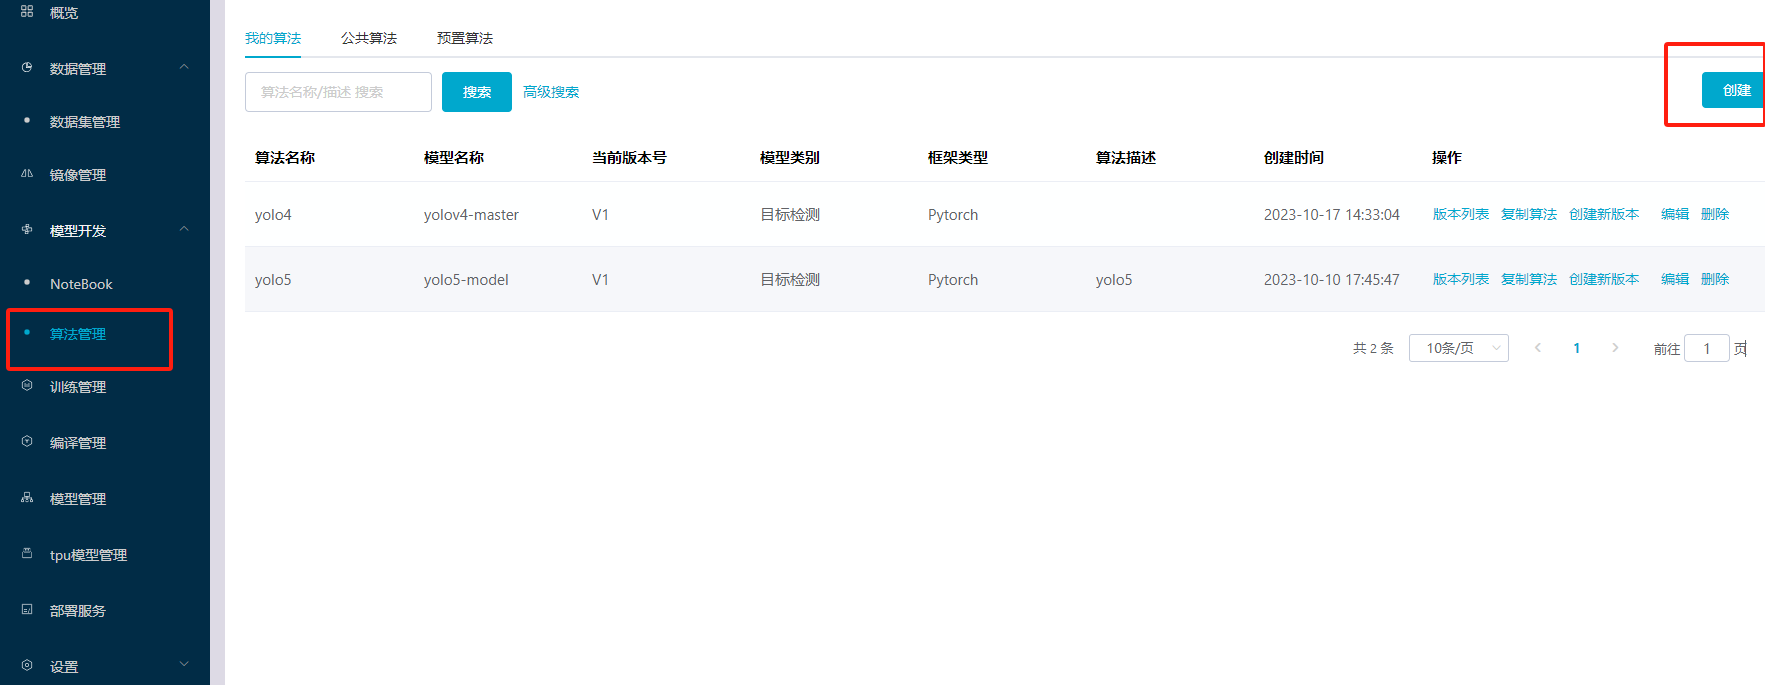
Task: Click the 数据管理 sidebar icon
Action: click(x=27, y=68)
